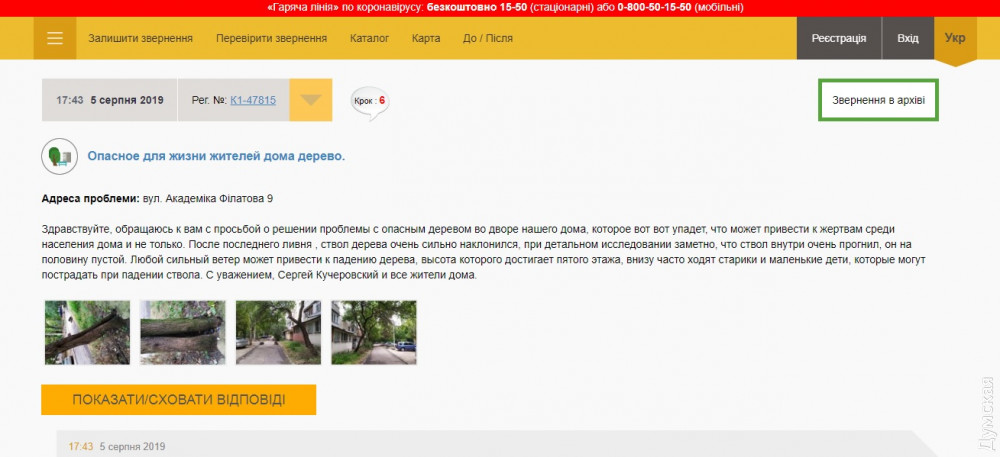Open registration number link K1-47815
Viewport: 1000px width, 457px height.
pyautogui.click(x=253, y=100)
